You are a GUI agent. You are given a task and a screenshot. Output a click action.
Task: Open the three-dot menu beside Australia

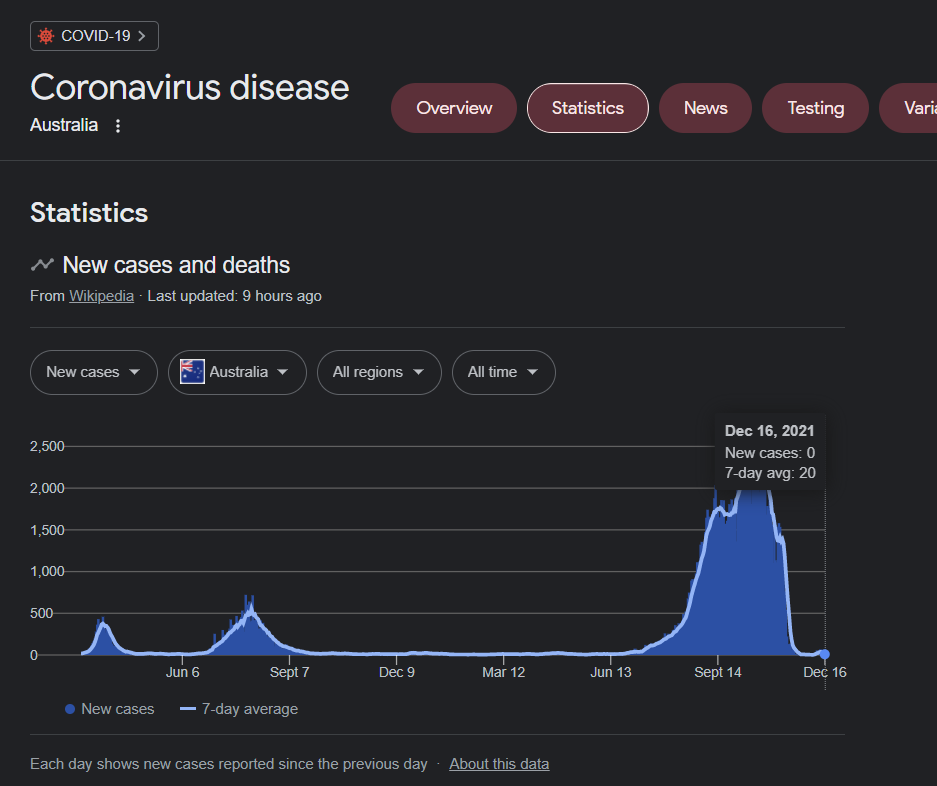point(118,126)
